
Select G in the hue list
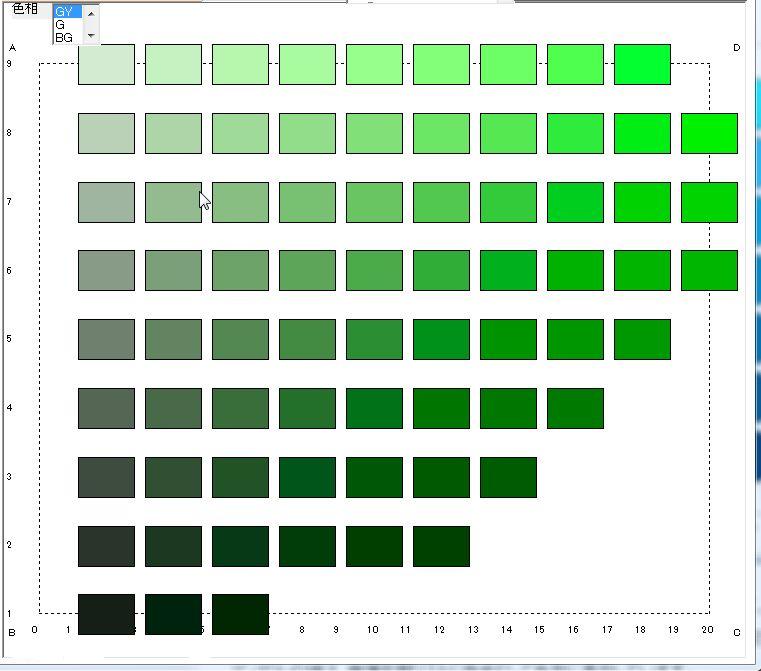click(62, 25)
